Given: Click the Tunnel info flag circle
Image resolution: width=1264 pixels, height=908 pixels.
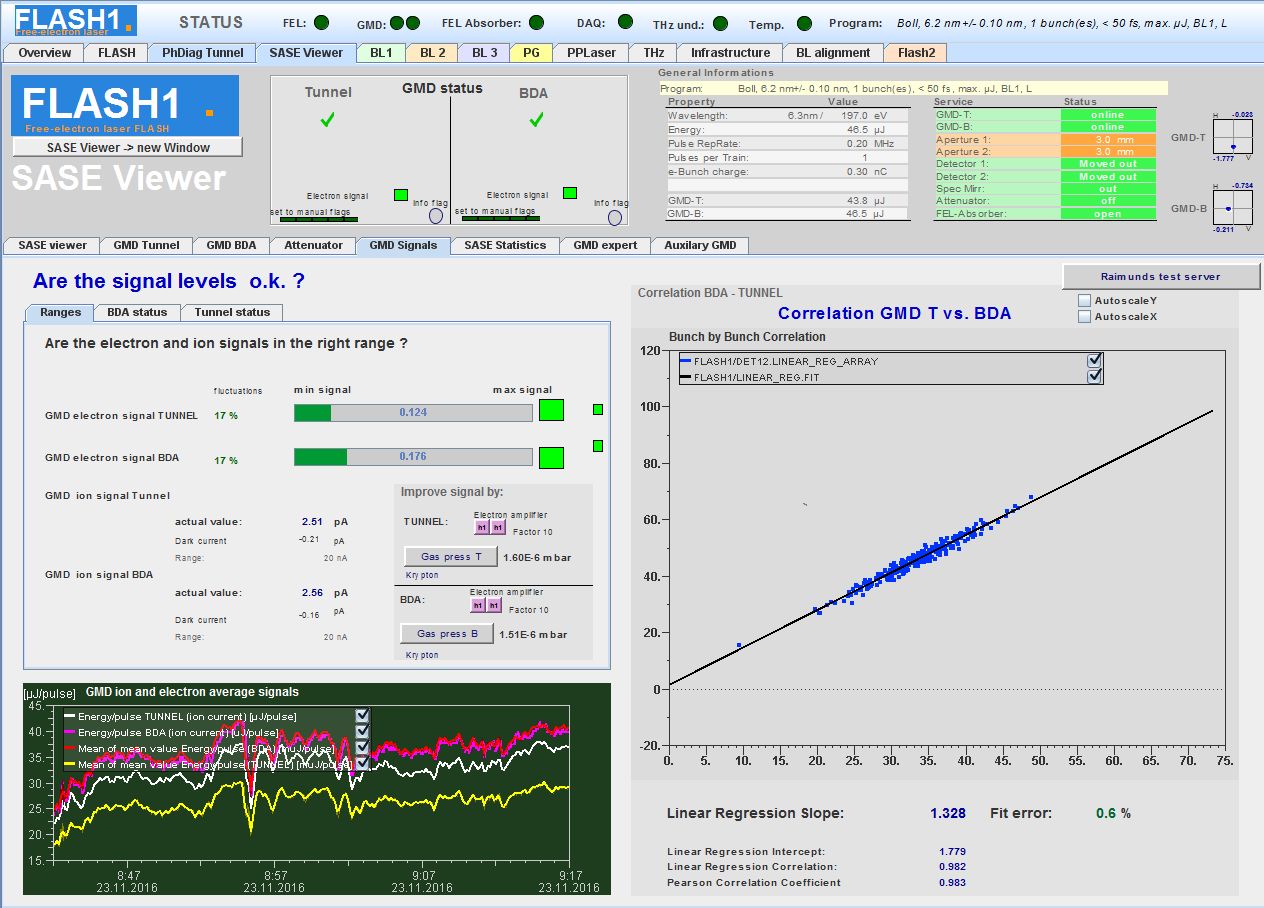Looking at the screenshot, I should point(436,215).
